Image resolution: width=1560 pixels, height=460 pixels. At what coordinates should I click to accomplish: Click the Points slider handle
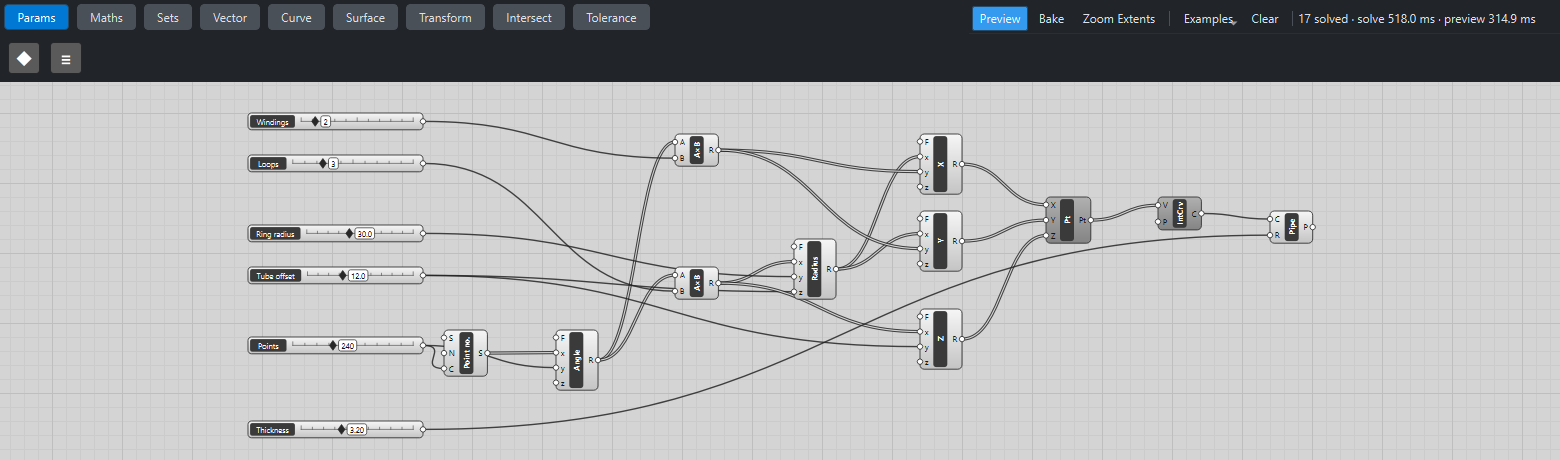pyautogui.click(x=334, y=345)
